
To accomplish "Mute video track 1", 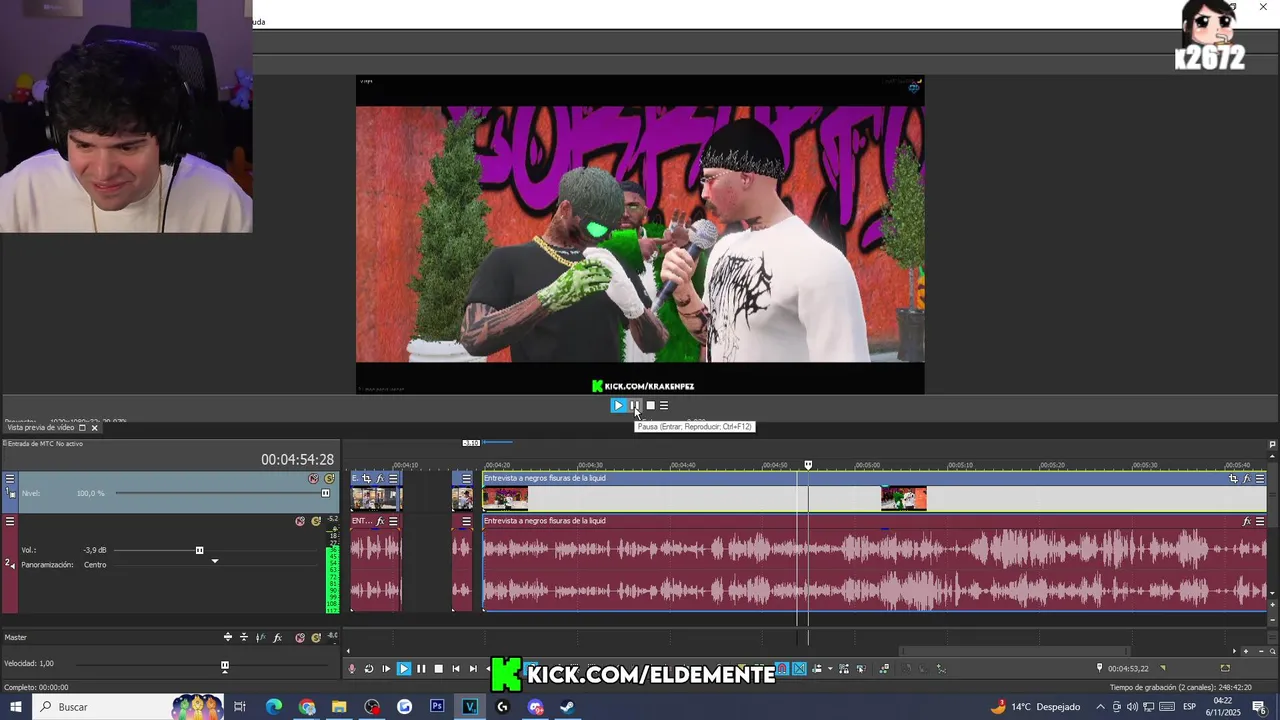I will click(313, 479).
